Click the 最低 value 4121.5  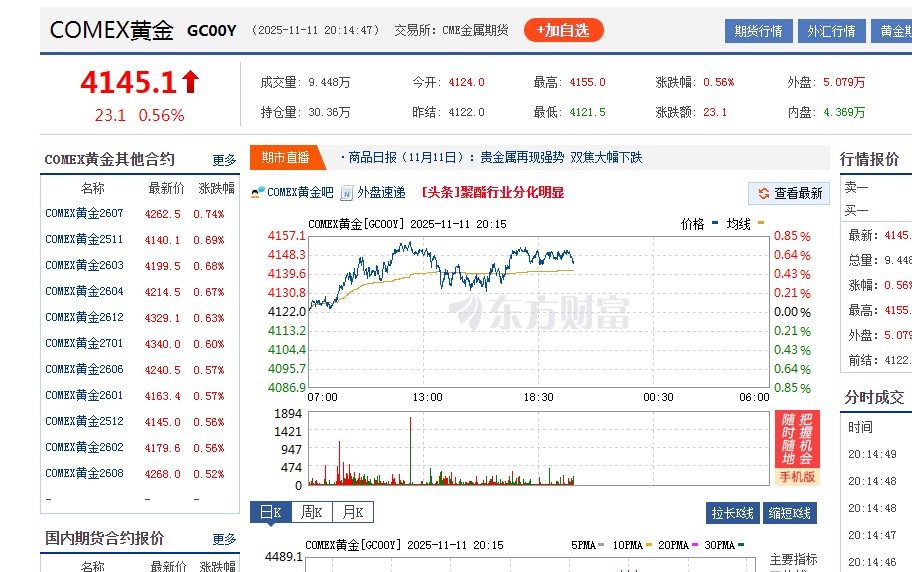pos(587,112)
